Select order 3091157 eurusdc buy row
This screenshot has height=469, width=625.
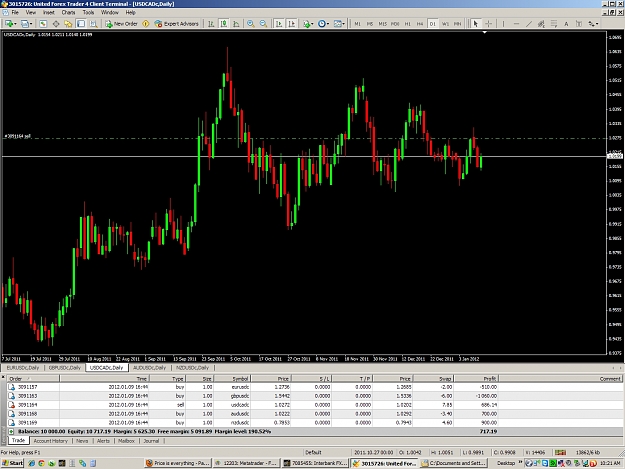[x=315, y=387]
